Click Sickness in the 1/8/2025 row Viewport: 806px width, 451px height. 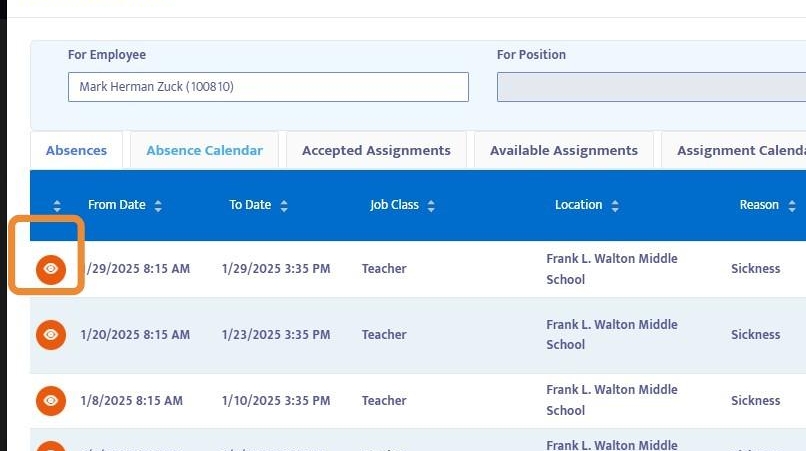click(756, 400)
